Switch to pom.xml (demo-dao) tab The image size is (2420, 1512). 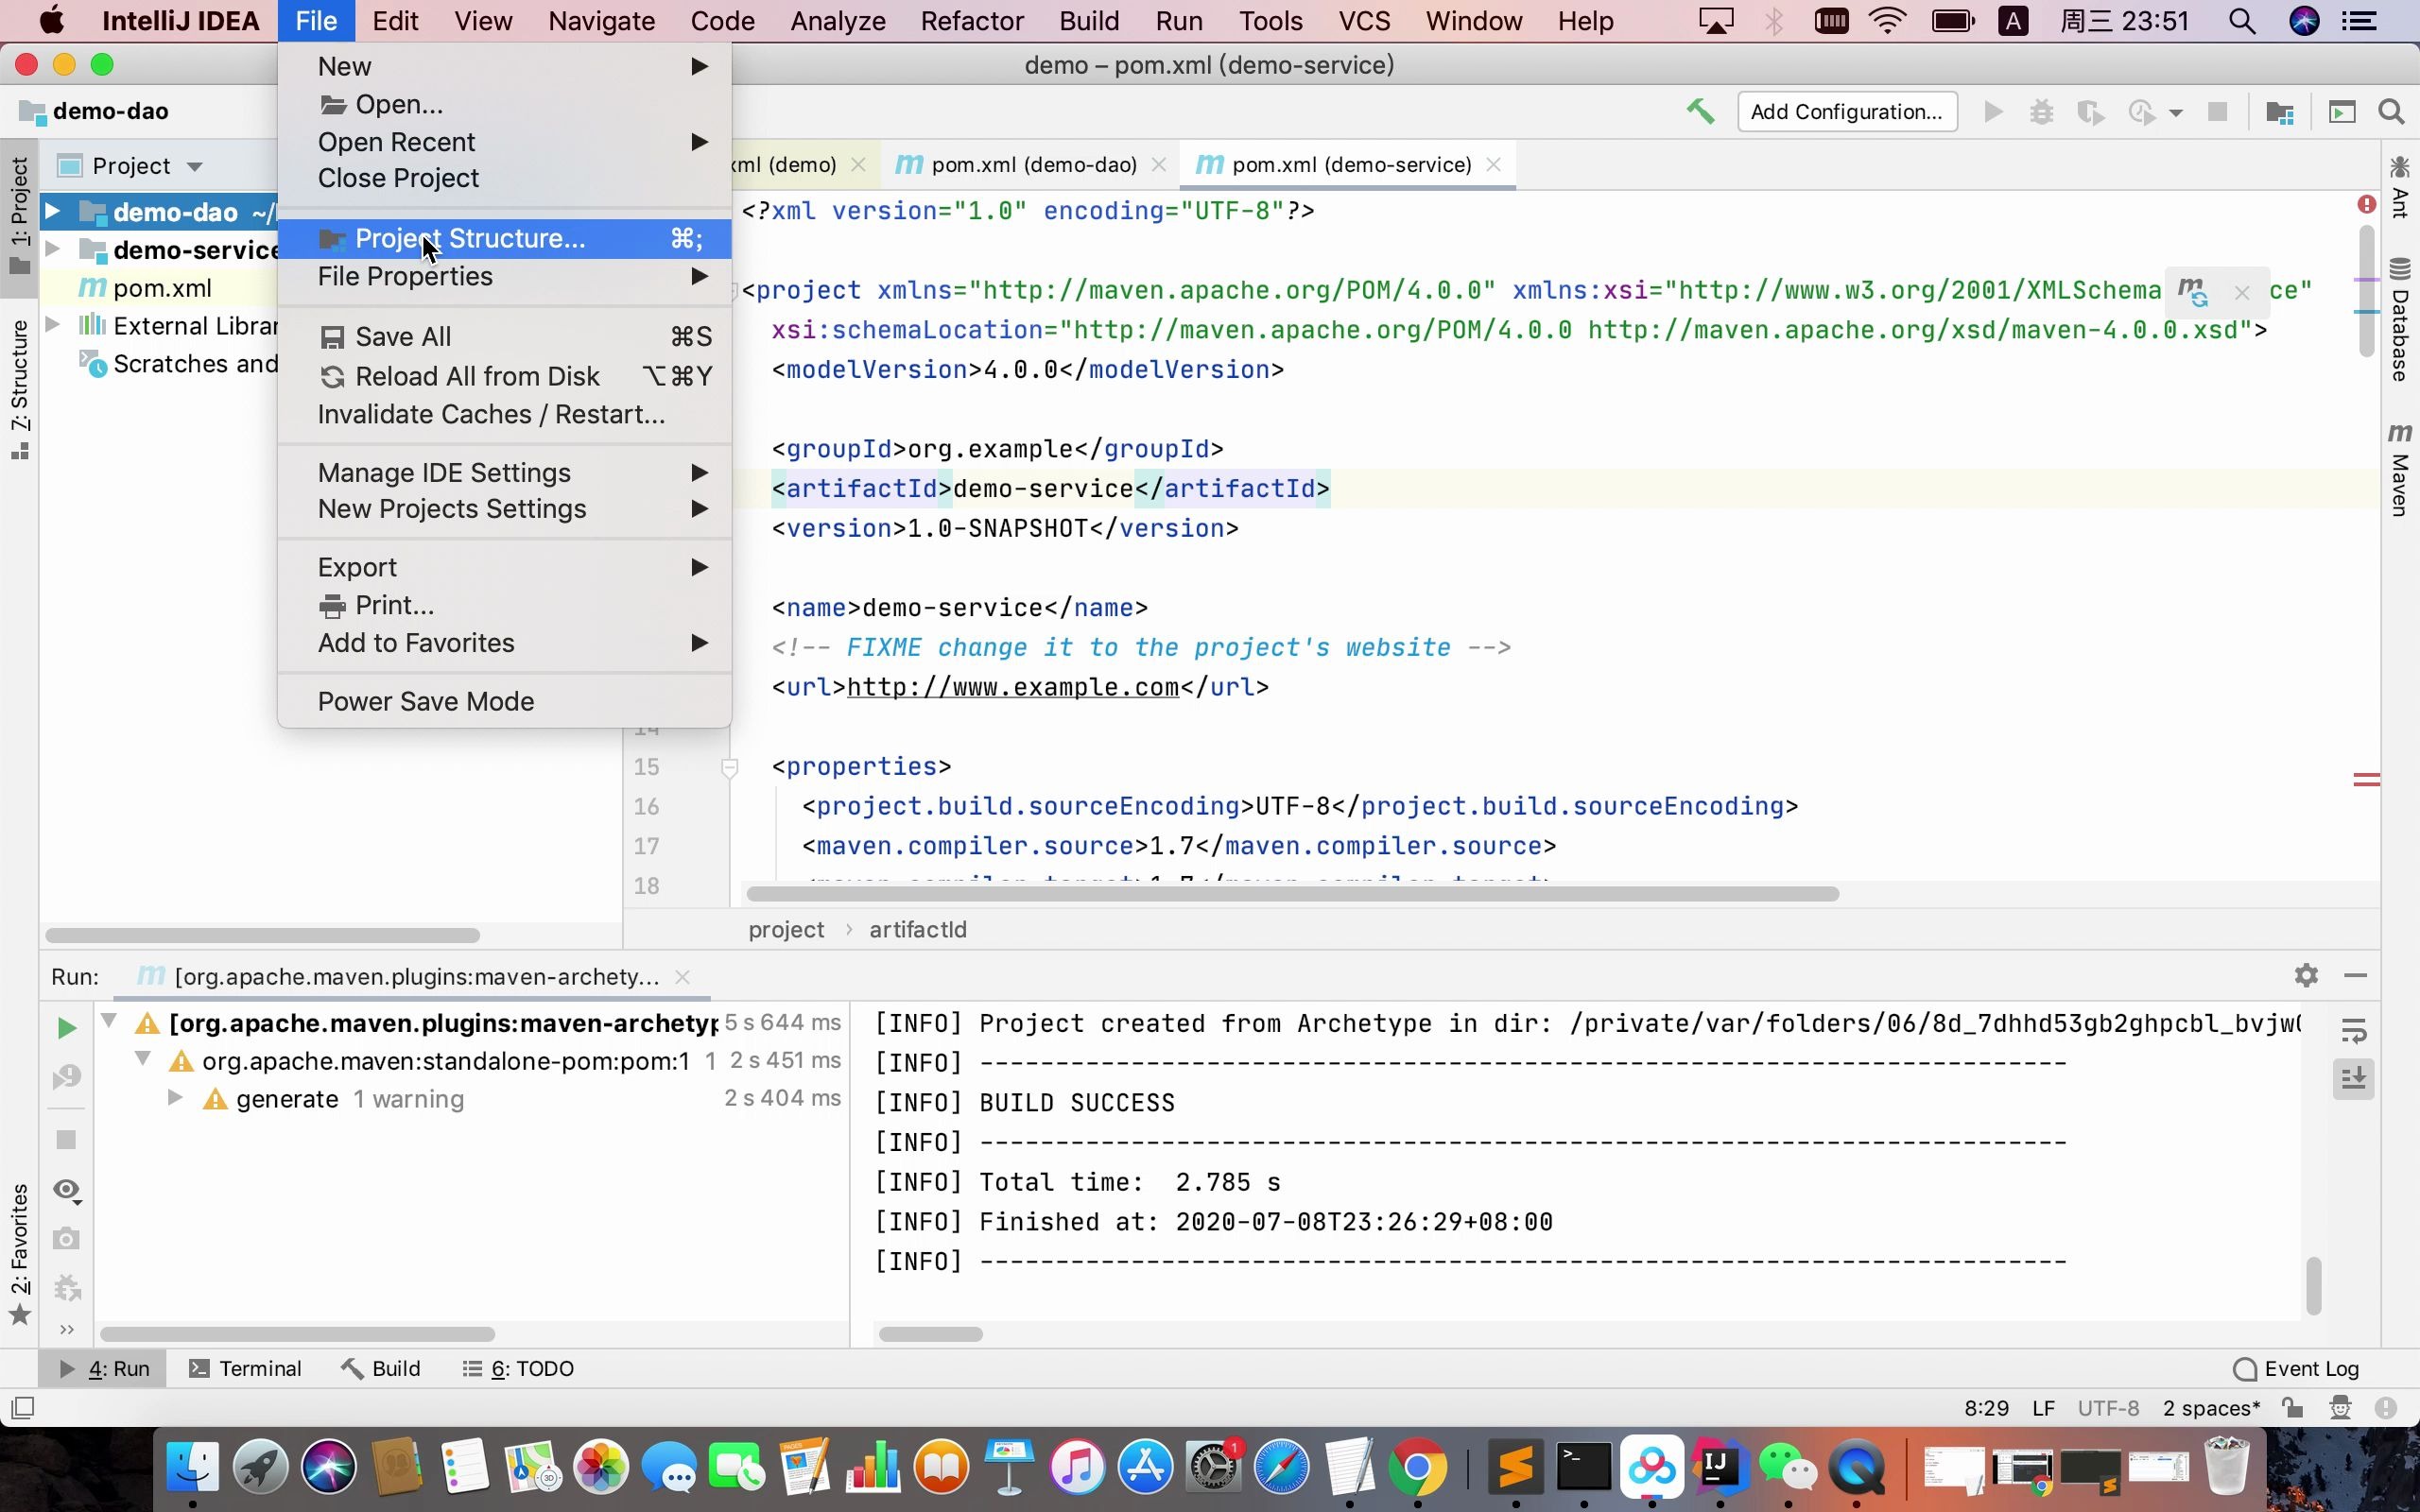click(x=1033, y=165)
